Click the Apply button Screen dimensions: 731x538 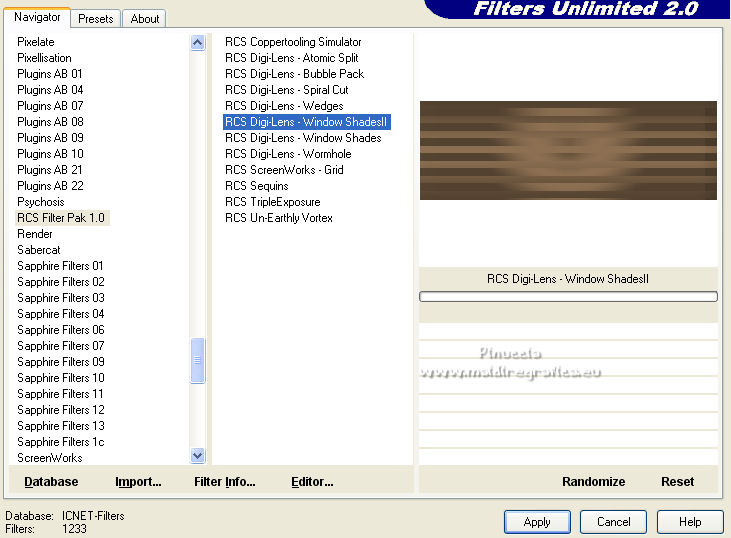537,522
